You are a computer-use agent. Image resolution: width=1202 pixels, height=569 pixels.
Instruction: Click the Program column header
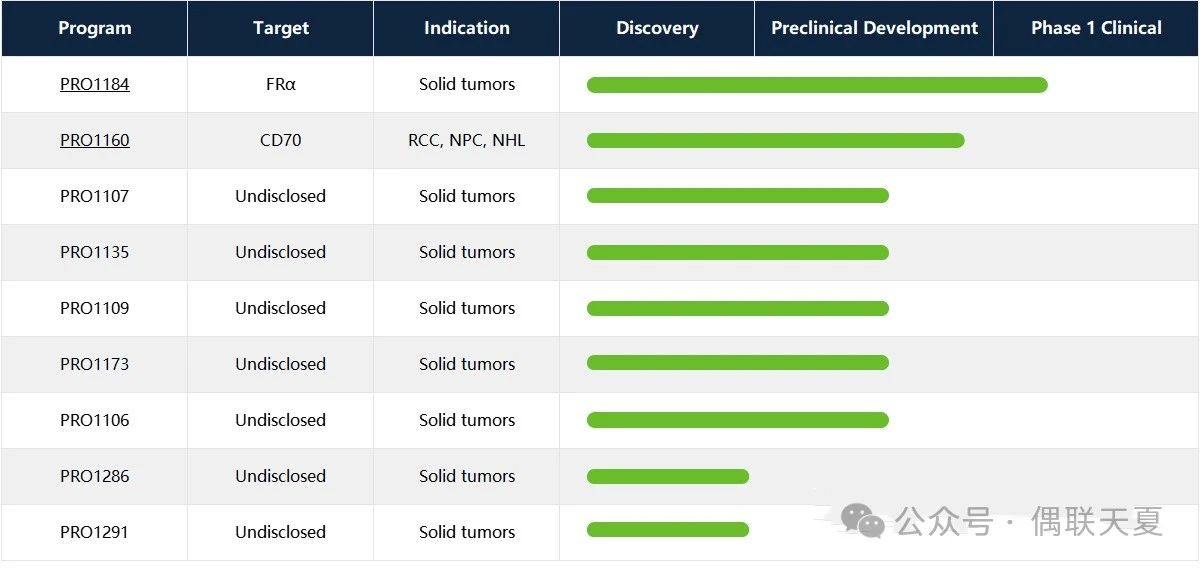pyautogui.click(x=95, y=28)
